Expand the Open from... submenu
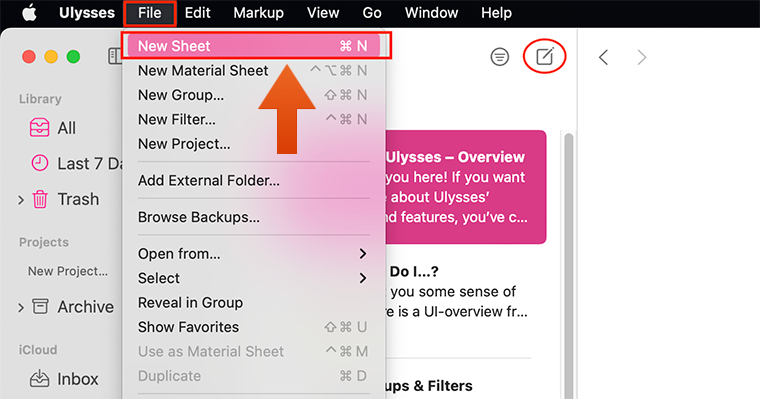The image size is (760, 399). 254,254
